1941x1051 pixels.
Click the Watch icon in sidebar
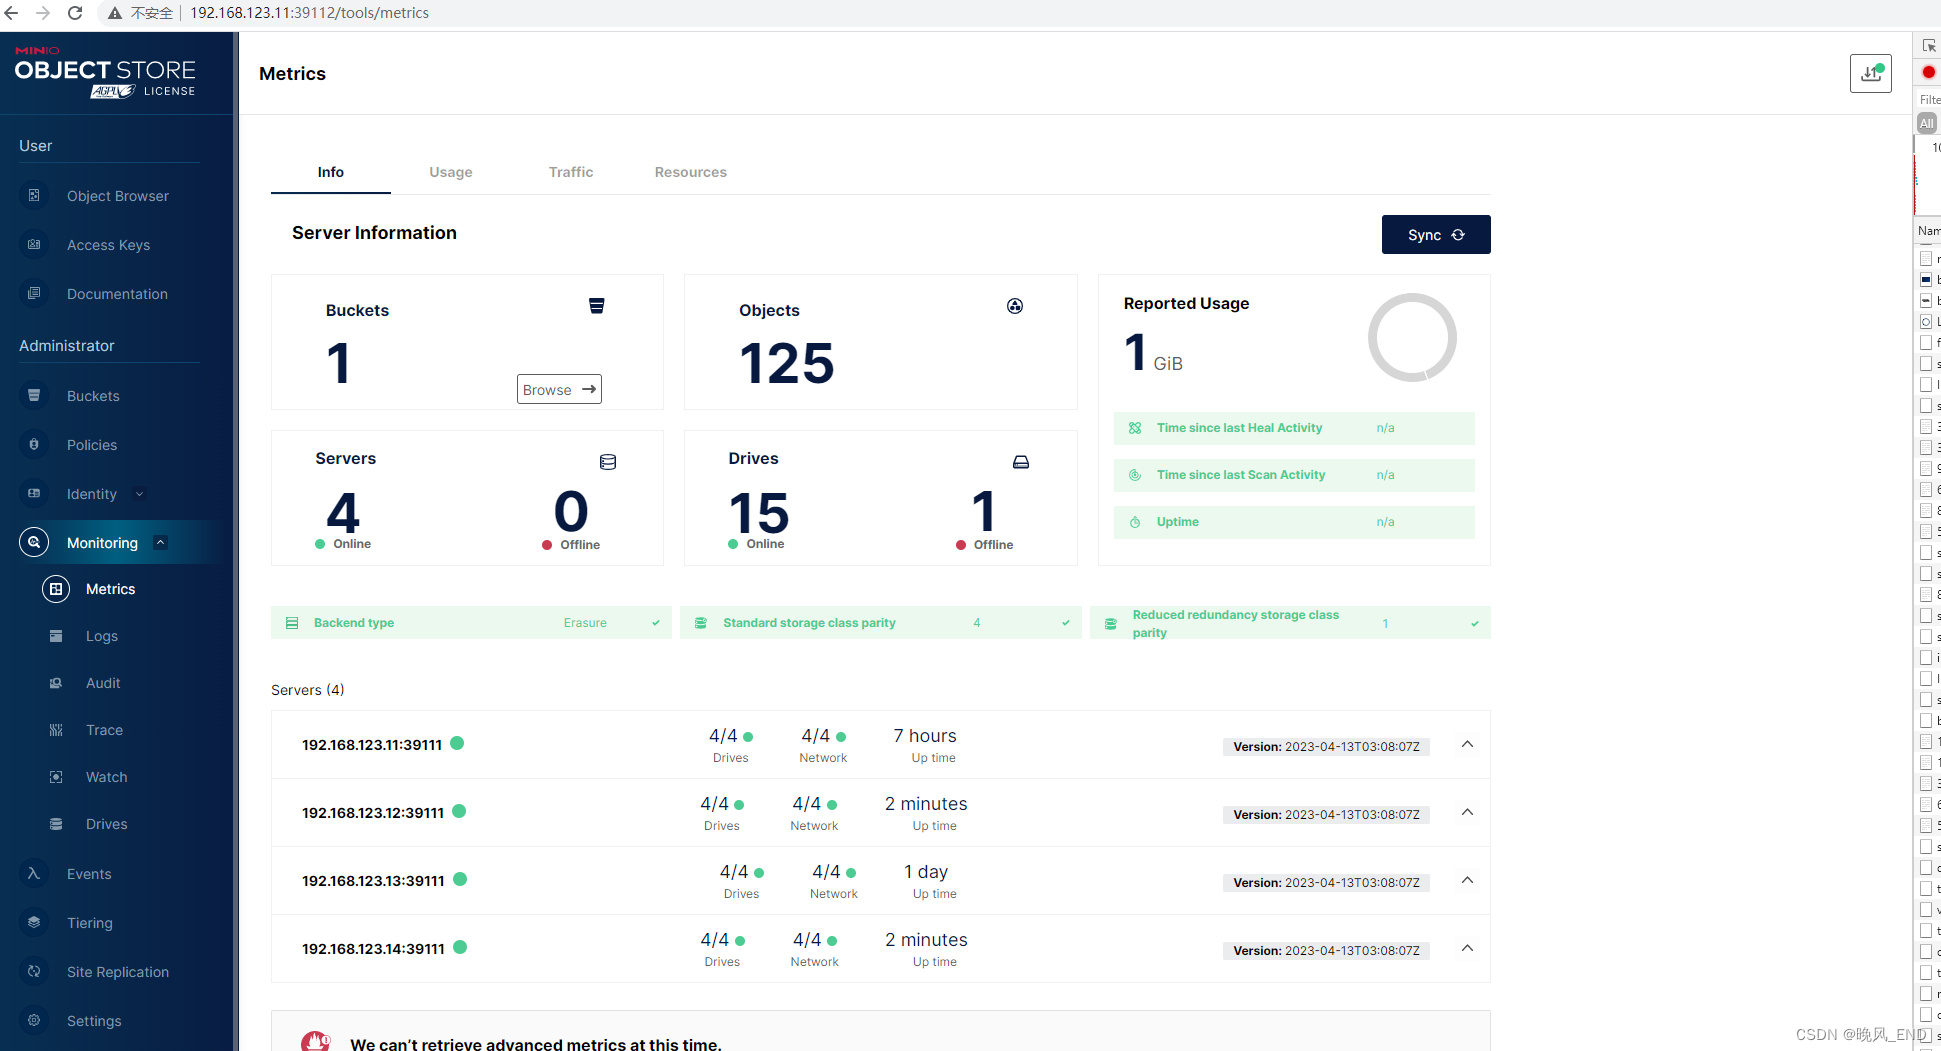[56, 777]
